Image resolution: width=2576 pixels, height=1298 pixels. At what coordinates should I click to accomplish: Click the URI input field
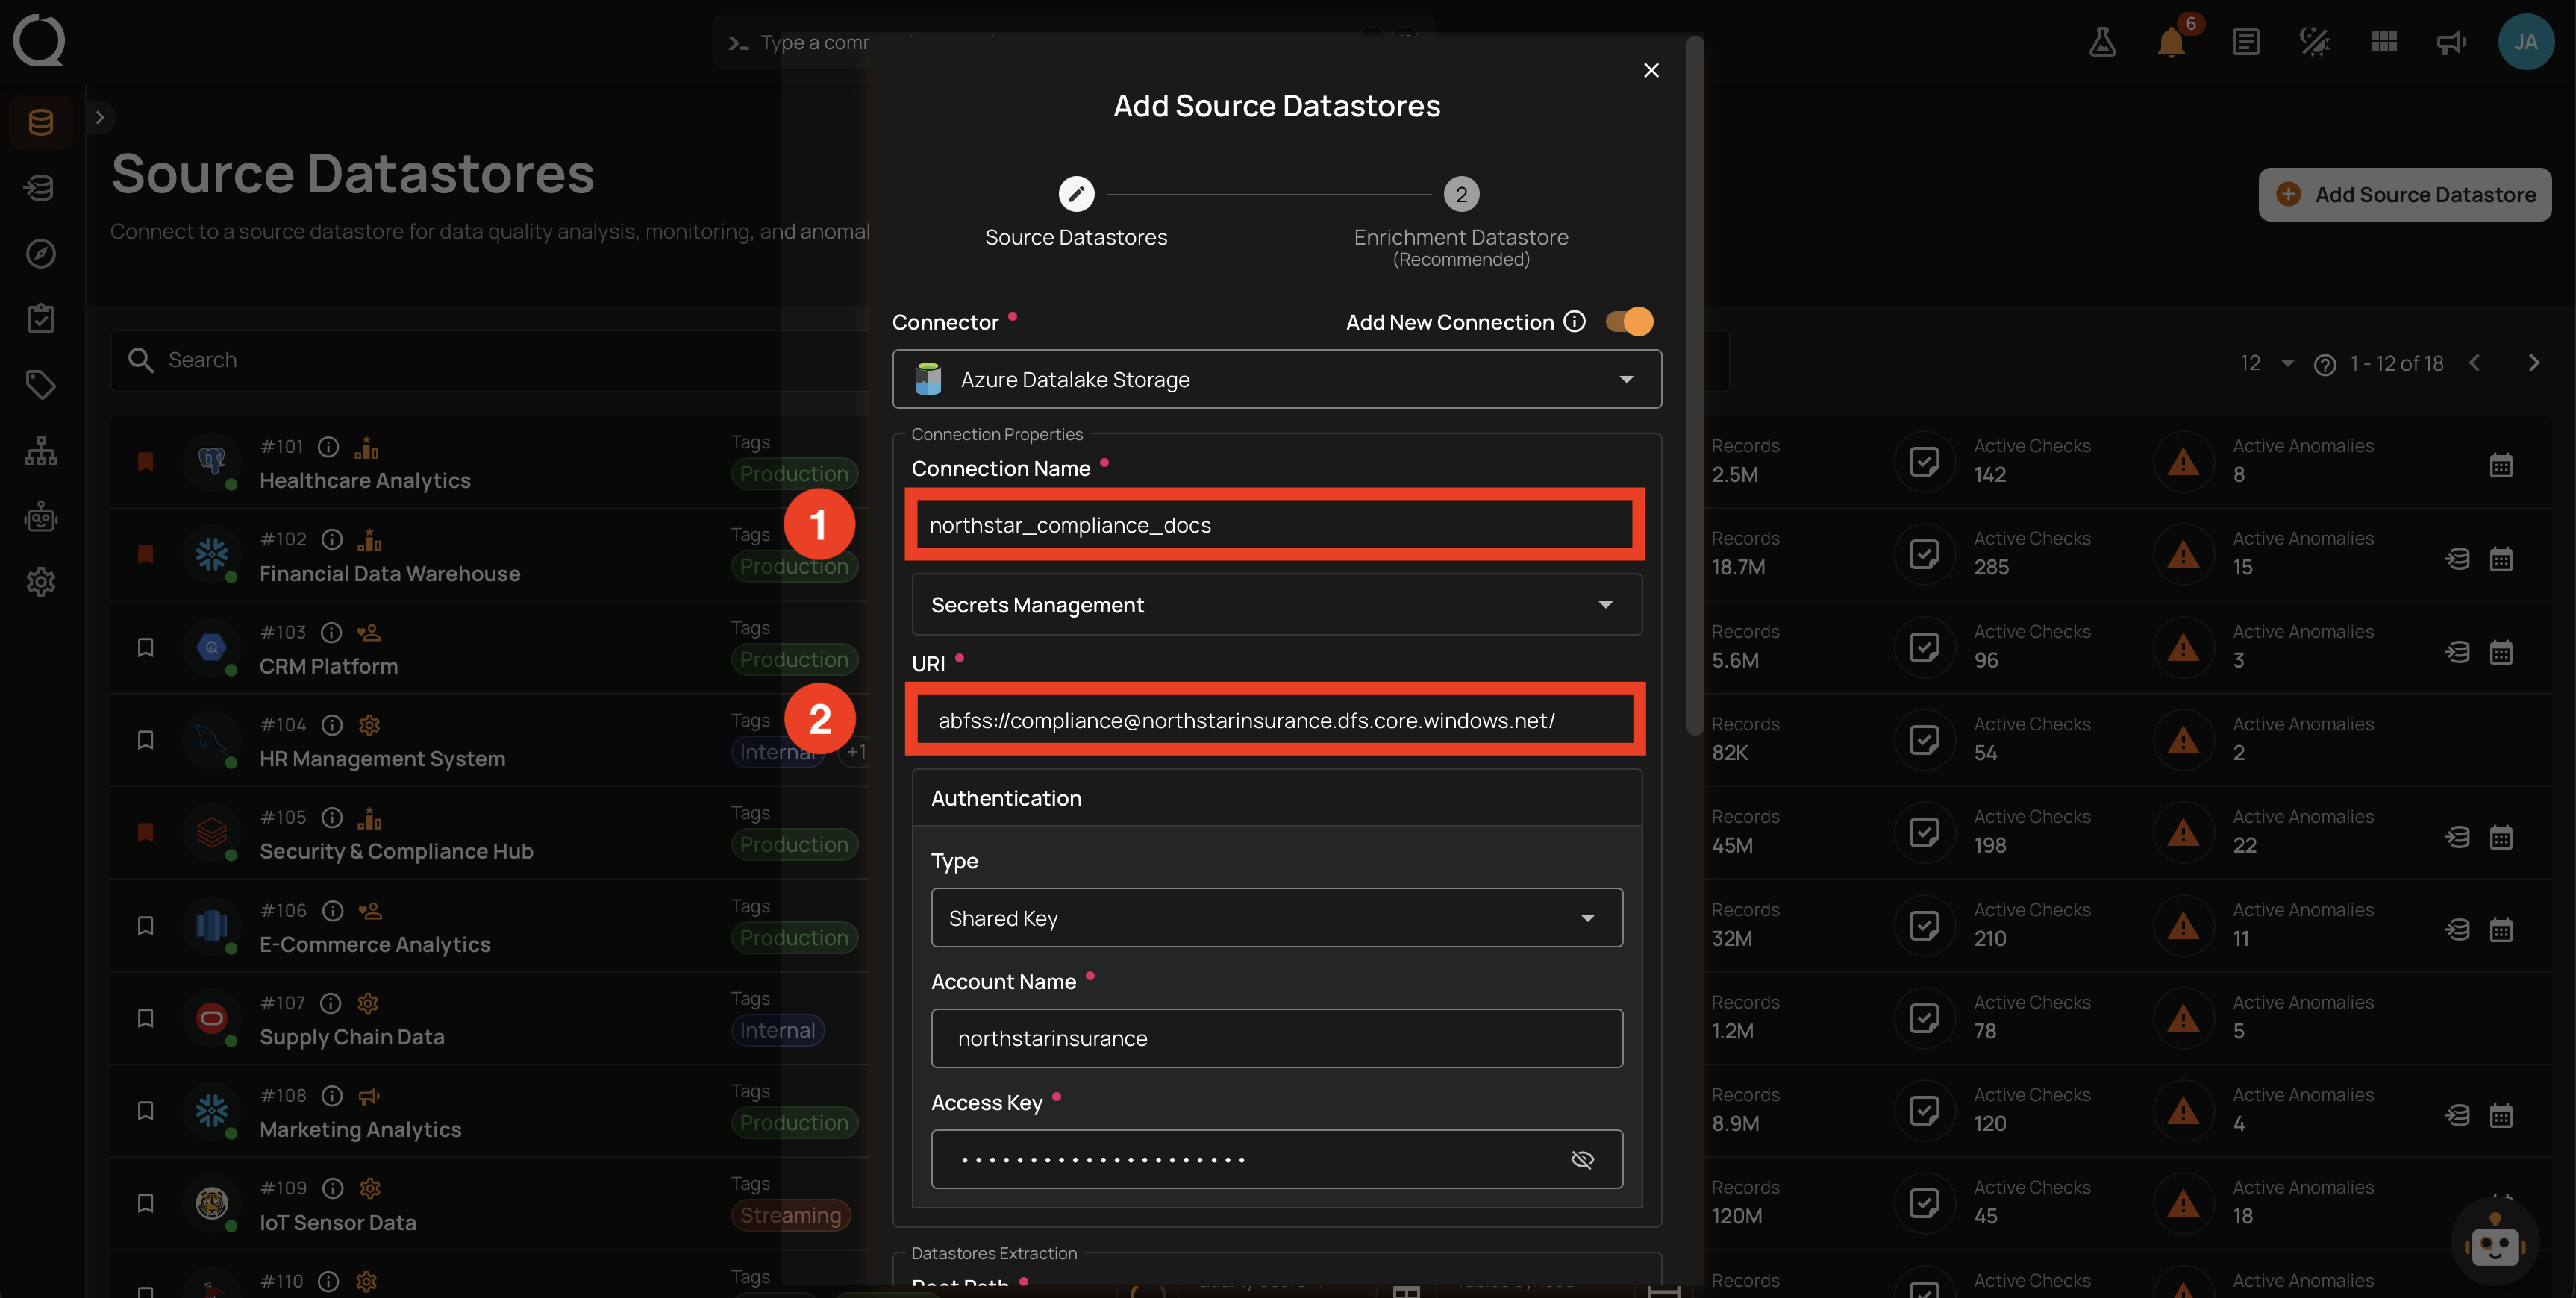1275,719
